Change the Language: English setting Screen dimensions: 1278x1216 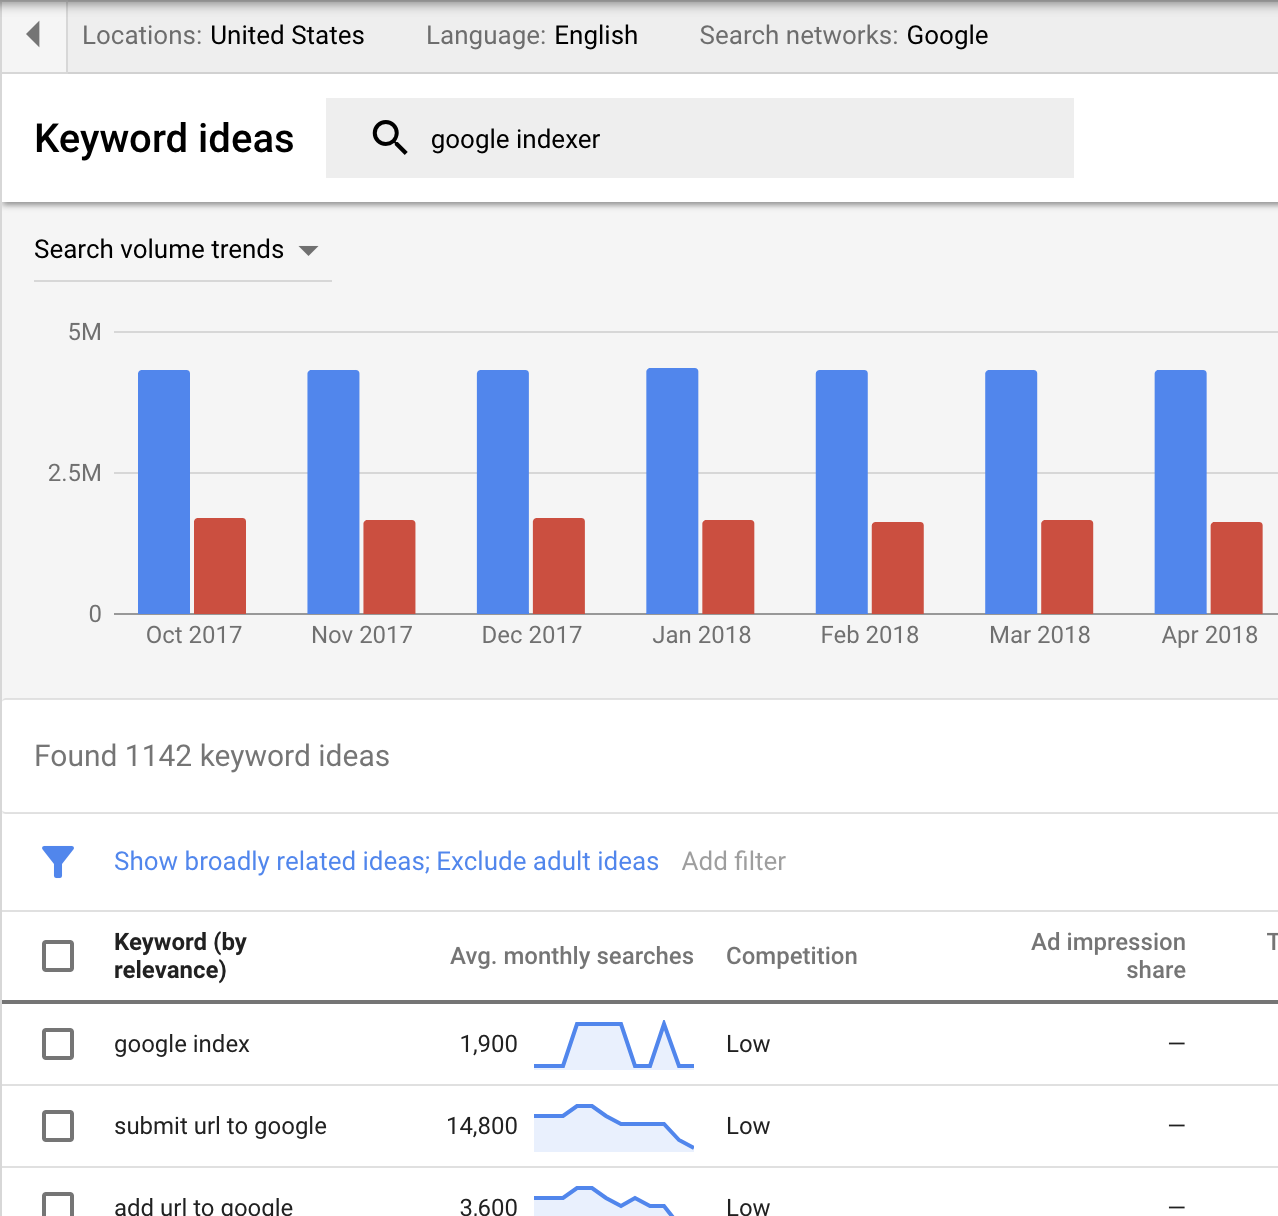pos(531,36)
